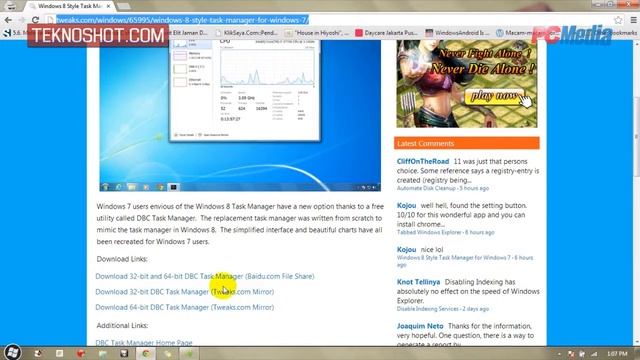Open commenter Knot Tellinya's profile

[418, 282]
